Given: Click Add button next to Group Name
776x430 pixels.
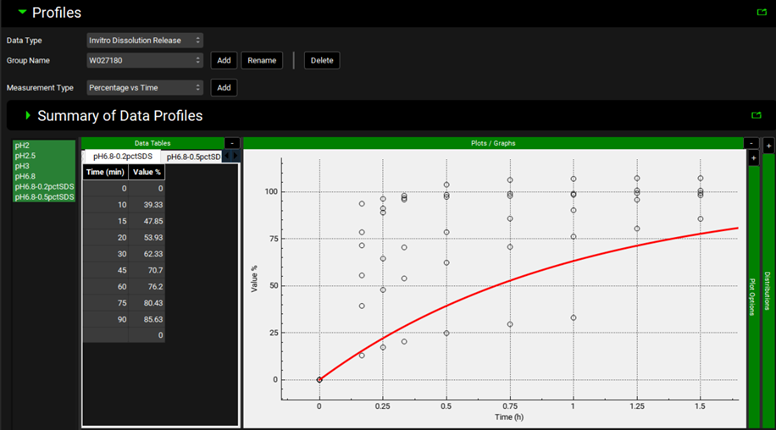Looking at the screenshot, I should tap(224, 60).
